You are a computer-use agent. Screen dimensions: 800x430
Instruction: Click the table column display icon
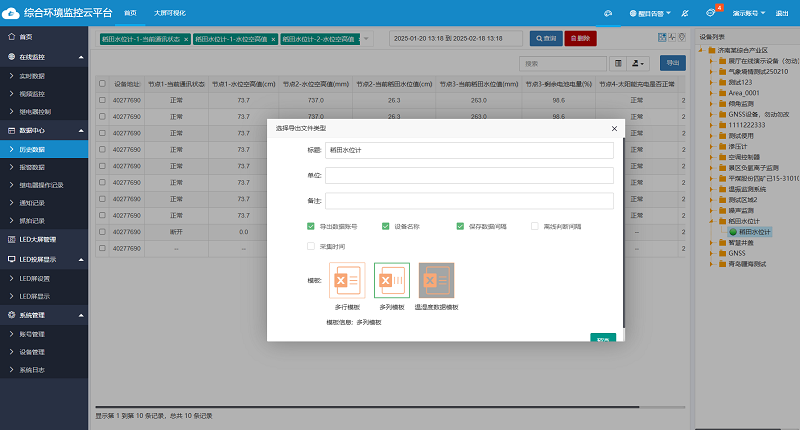point(618,63)
